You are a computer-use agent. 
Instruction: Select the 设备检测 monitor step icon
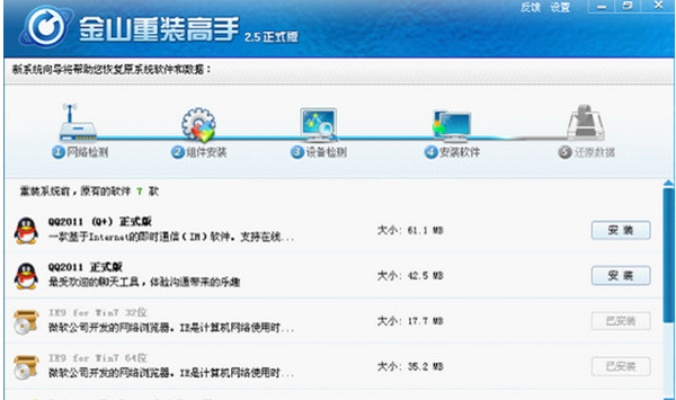(x=319, y=124)
